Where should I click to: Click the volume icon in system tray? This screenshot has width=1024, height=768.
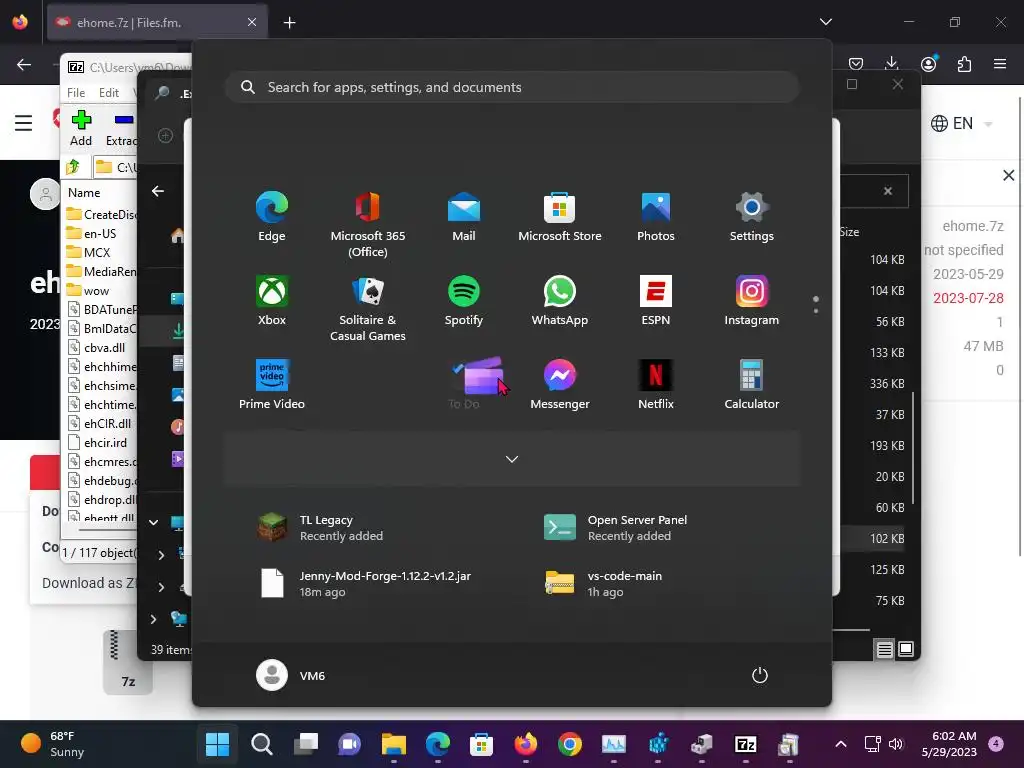(896, 744)
